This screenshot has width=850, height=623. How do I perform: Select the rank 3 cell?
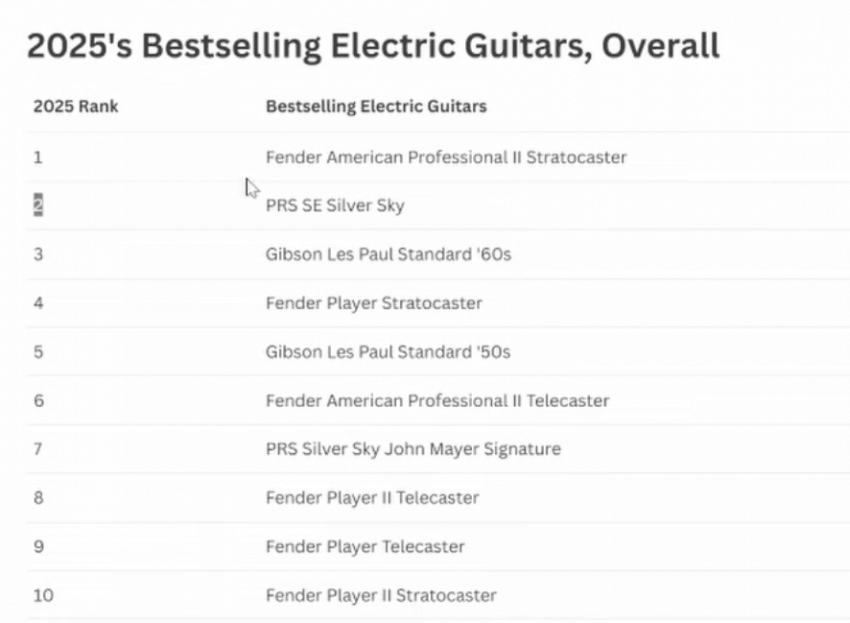(38, 254)
